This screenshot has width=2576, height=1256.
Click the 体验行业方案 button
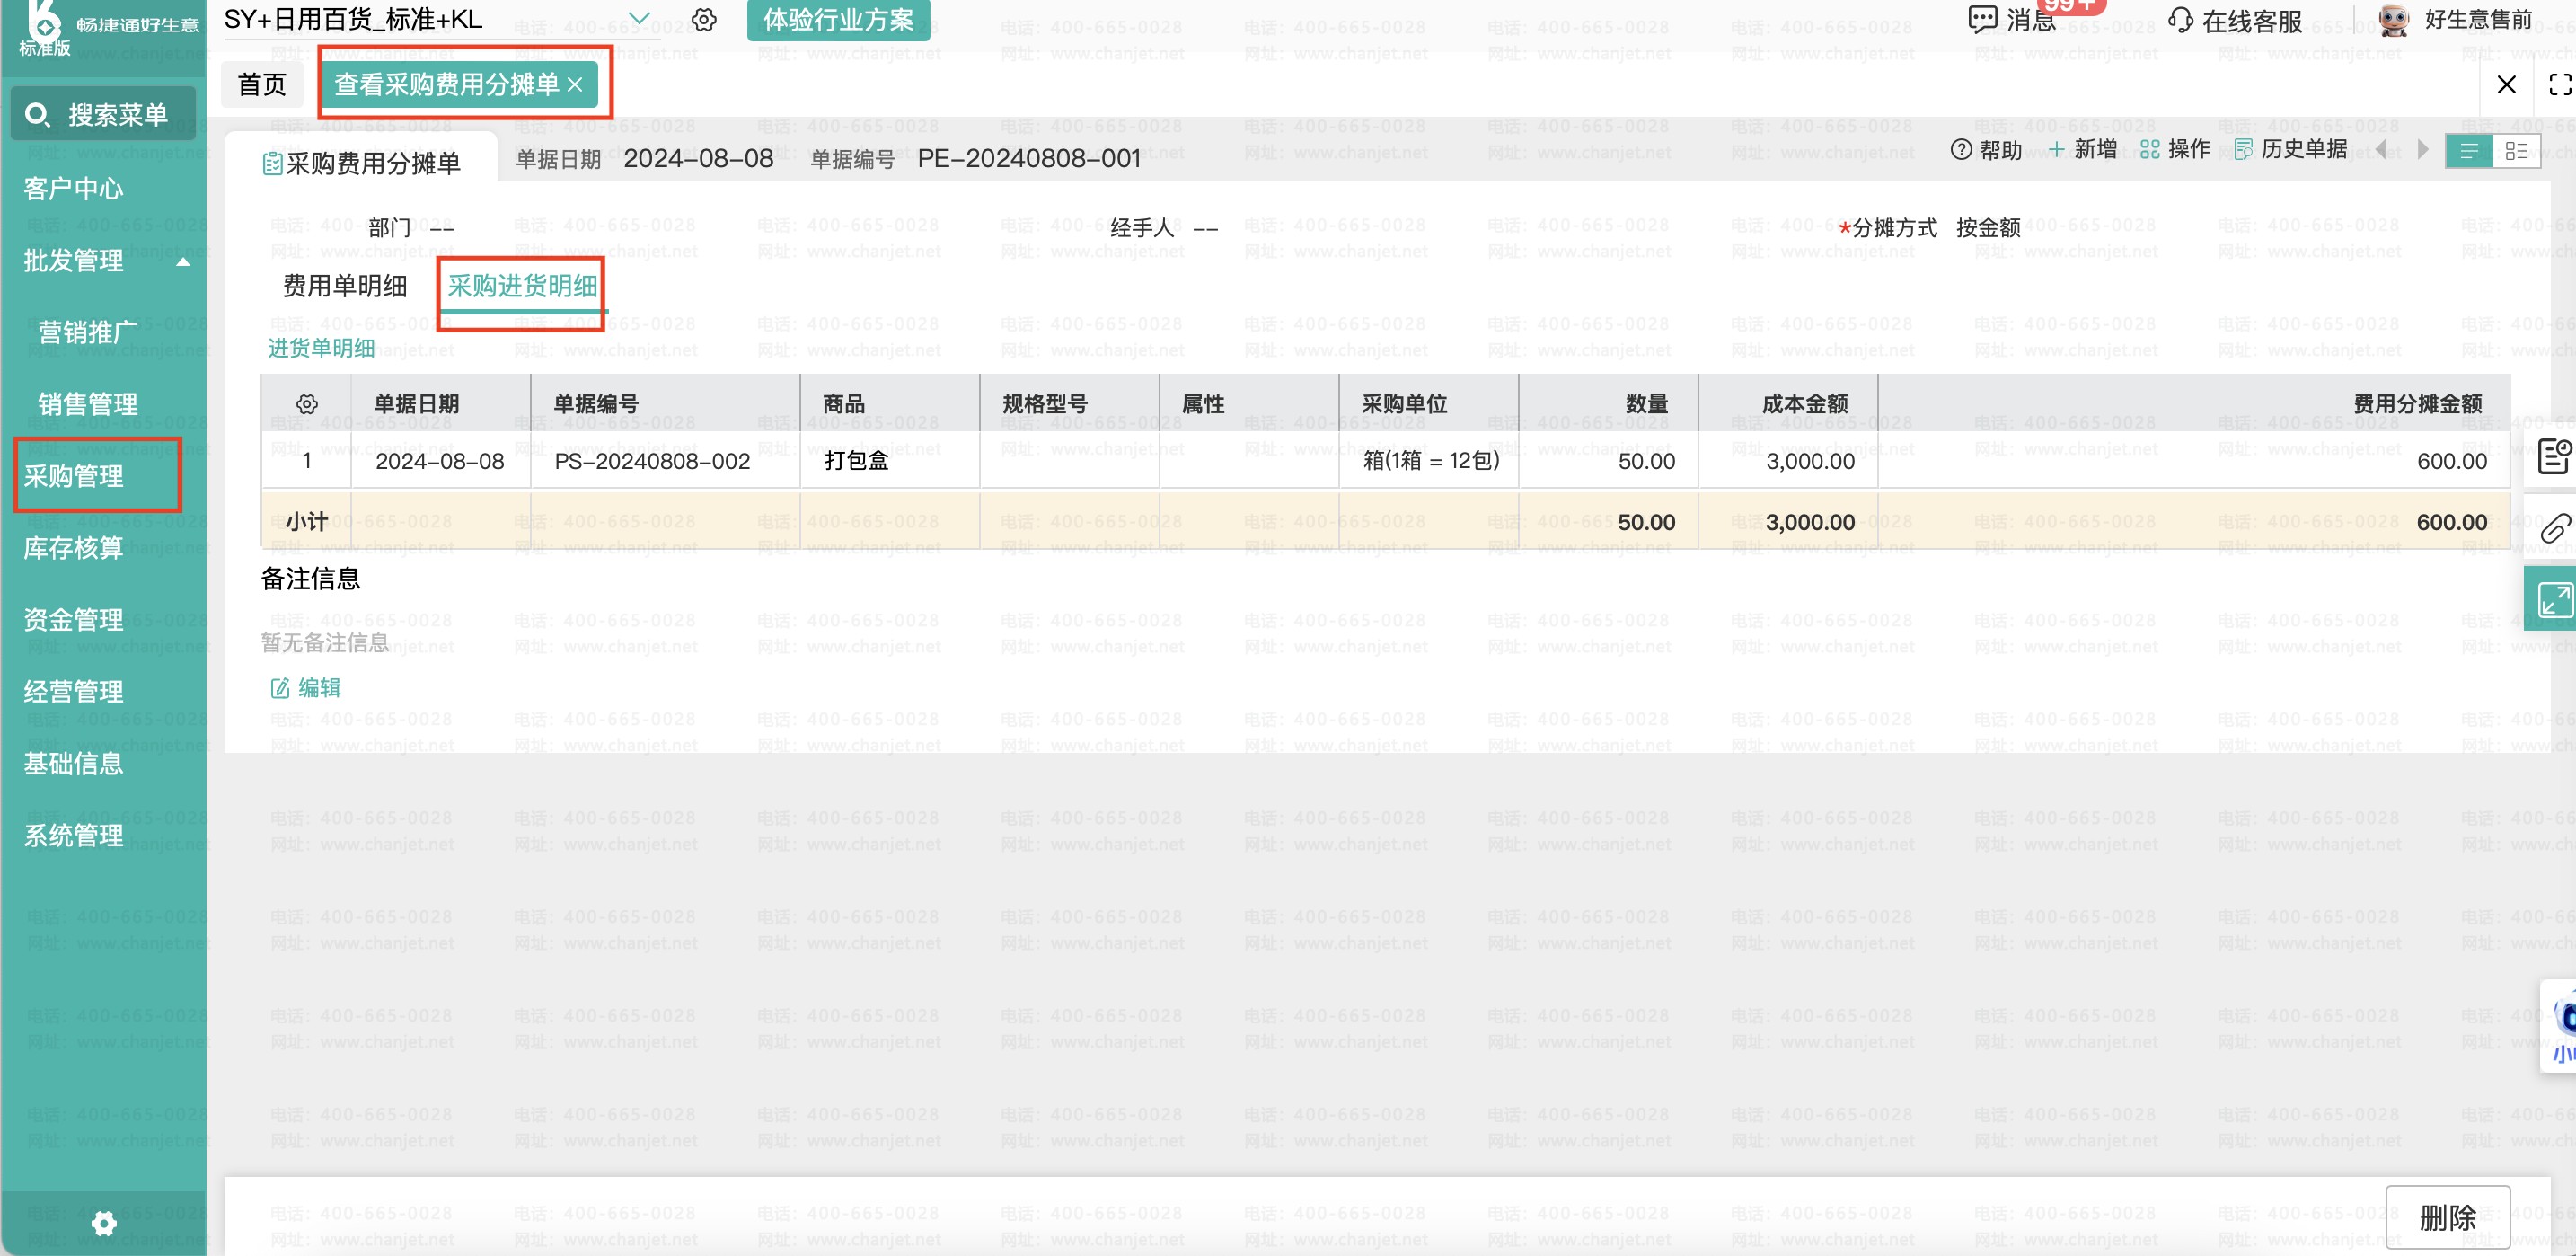coord(838,20)
